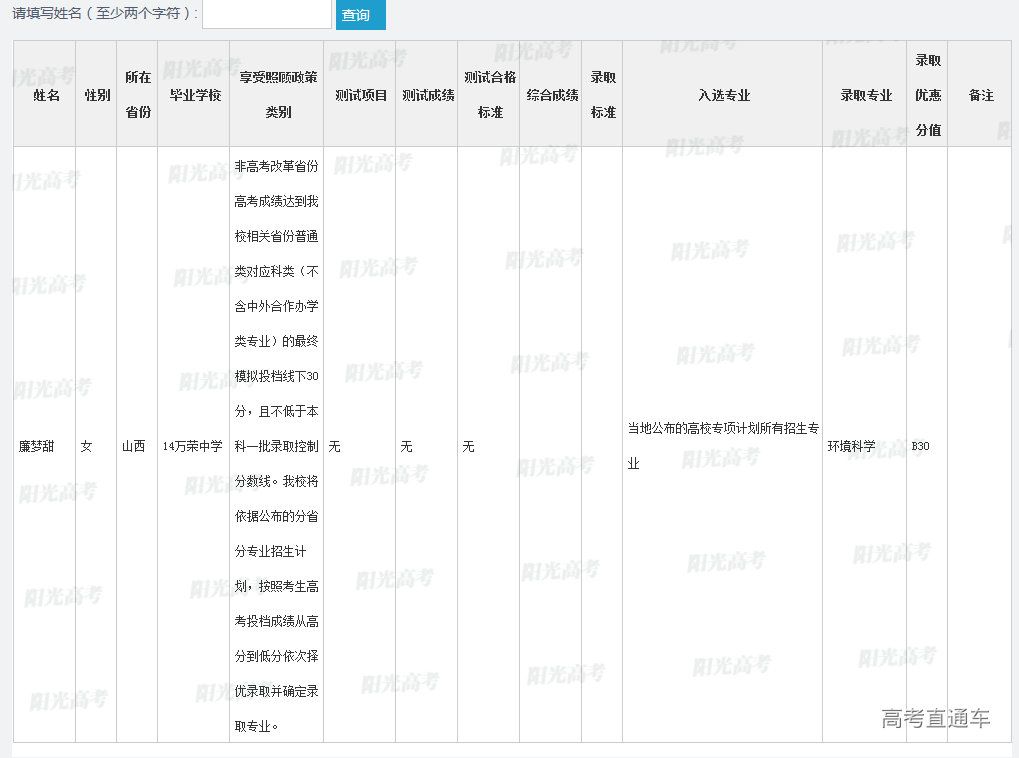This screenshot has width=1019, height=758.
Task: Click the 山西 province cell
Action: (133, 446)
